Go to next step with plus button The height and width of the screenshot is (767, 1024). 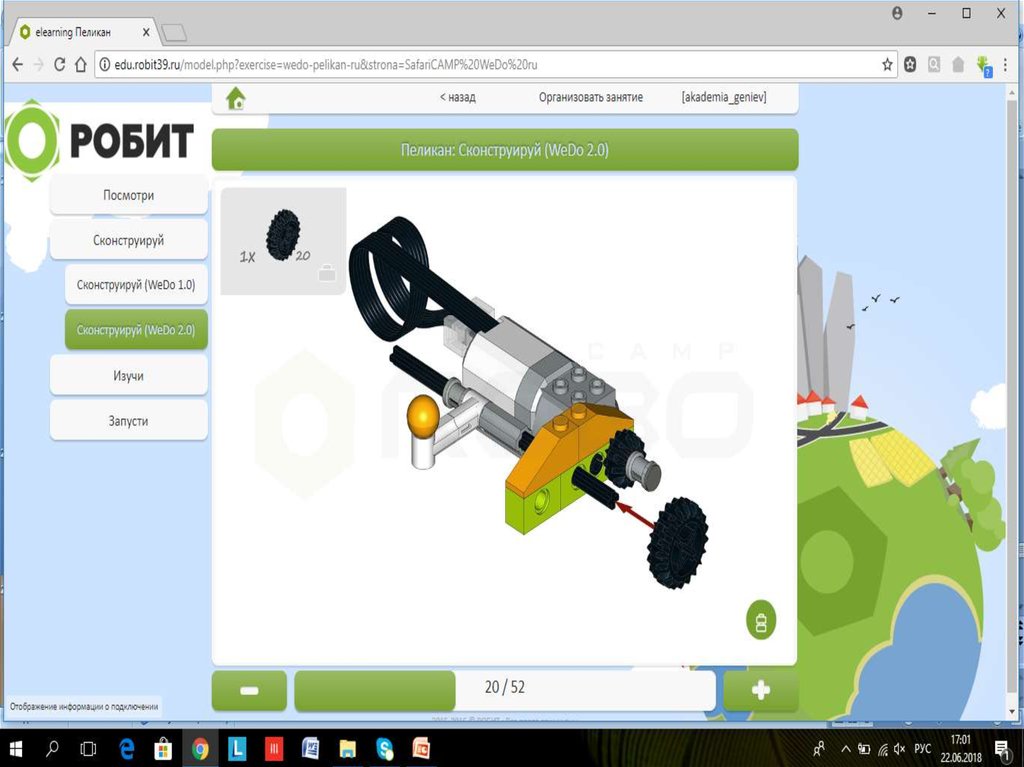pyautogui.click(x=760, y=690)
